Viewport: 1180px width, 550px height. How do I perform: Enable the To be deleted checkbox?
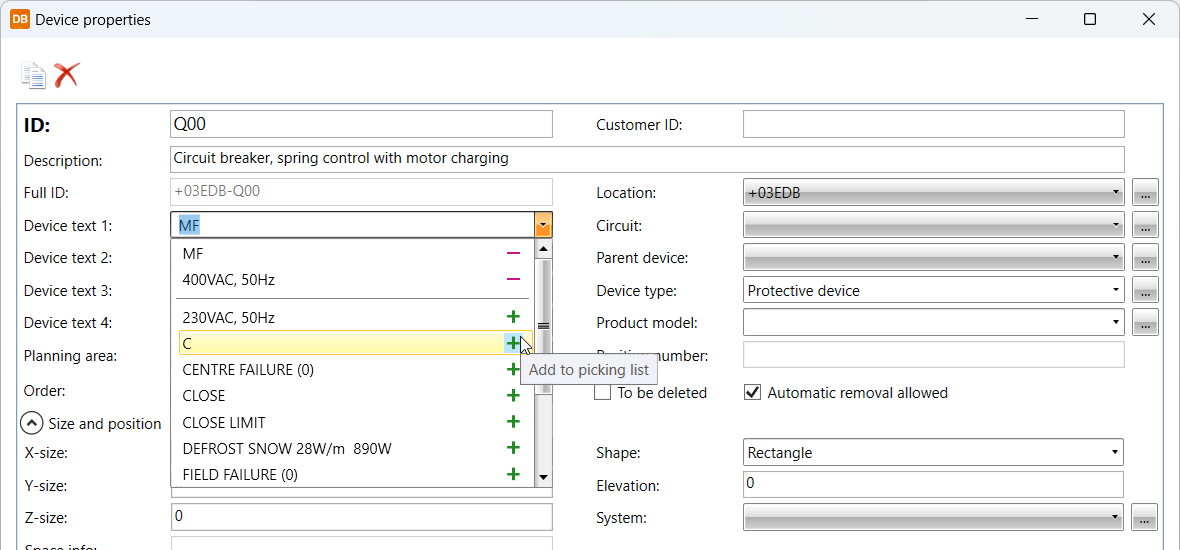pyautogui.click(x=603, y=393)
